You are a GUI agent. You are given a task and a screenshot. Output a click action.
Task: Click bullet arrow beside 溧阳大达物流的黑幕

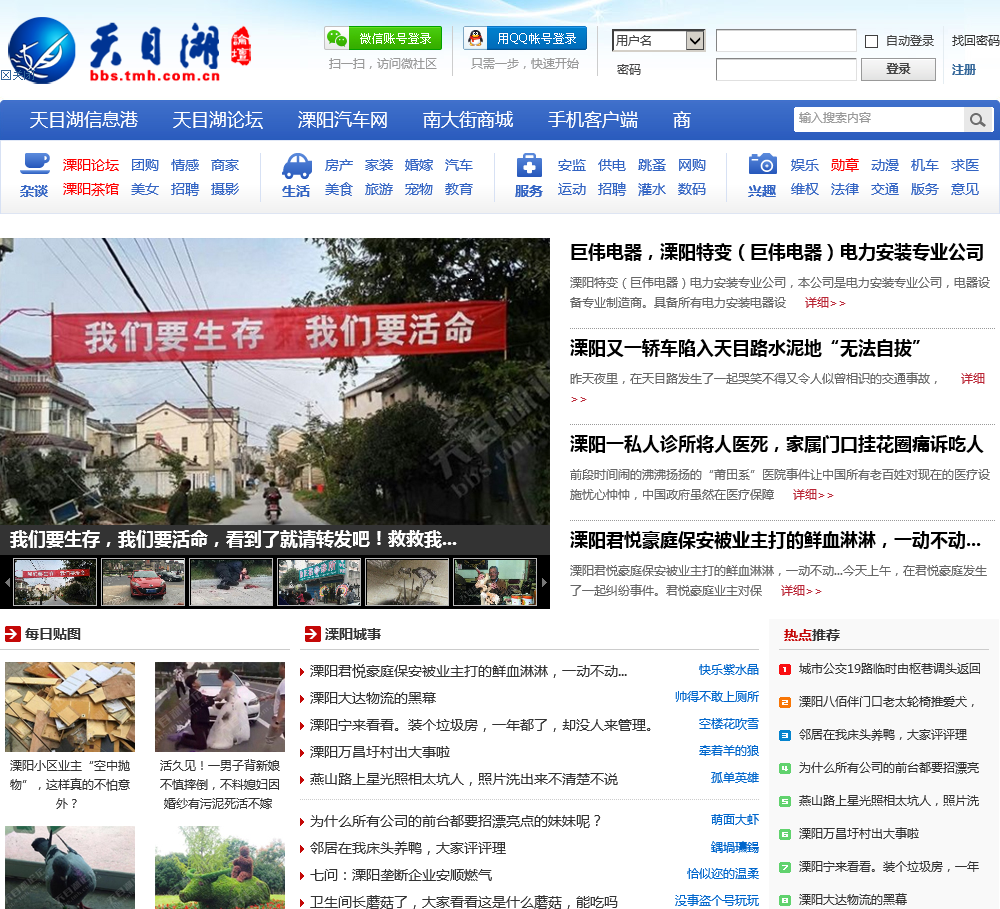(302, 699)
